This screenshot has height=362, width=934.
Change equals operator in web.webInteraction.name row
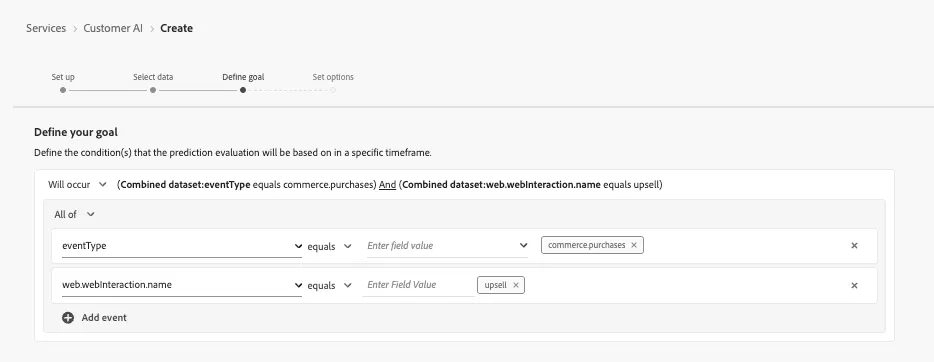[x=329, y=286]
